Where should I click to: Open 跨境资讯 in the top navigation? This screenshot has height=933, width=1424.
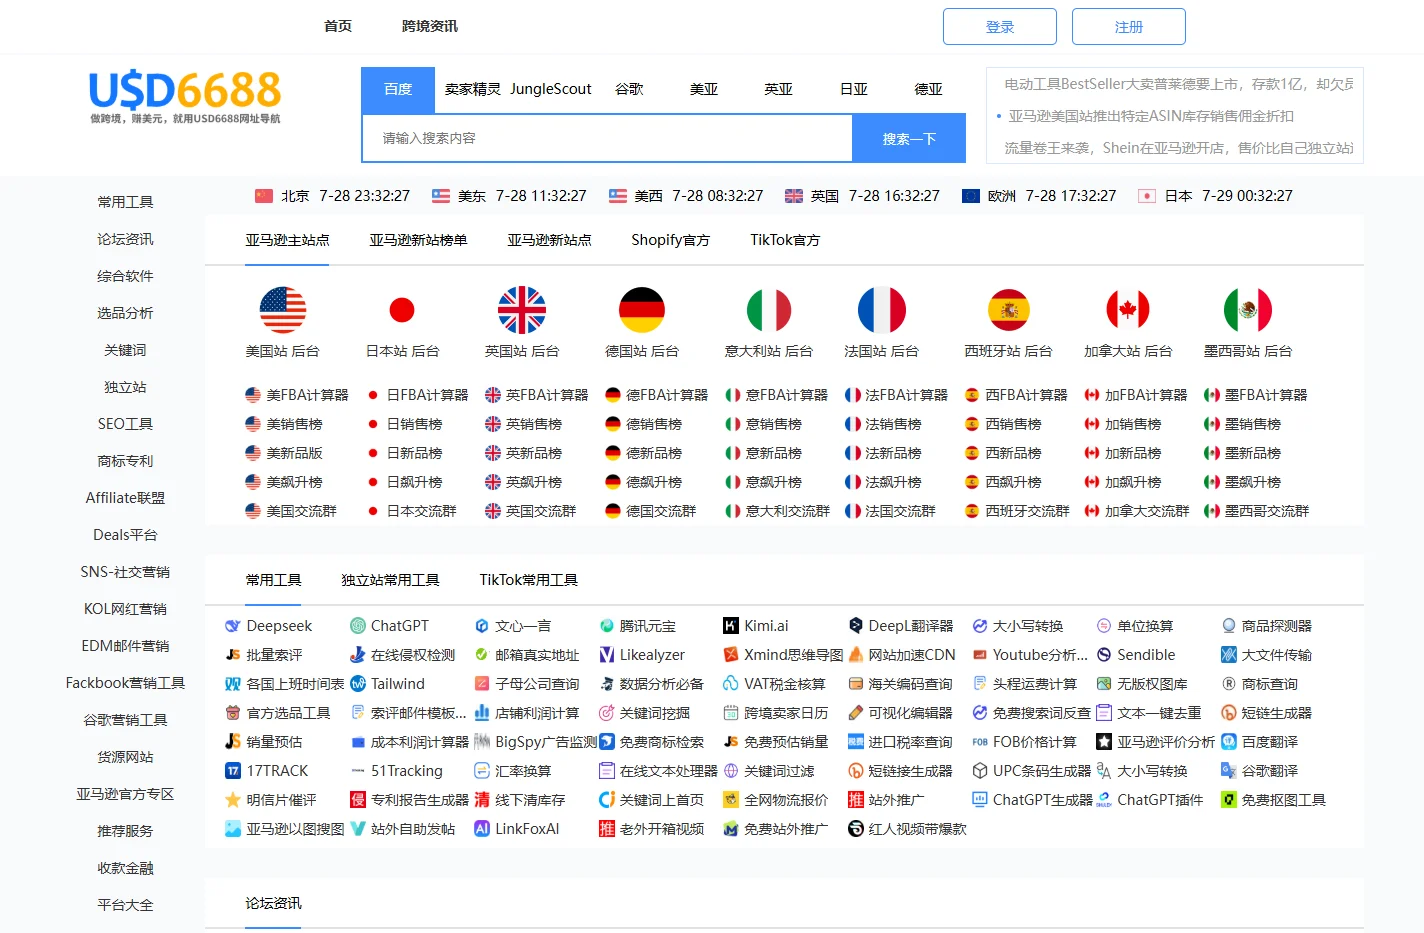tap(430, 26)
